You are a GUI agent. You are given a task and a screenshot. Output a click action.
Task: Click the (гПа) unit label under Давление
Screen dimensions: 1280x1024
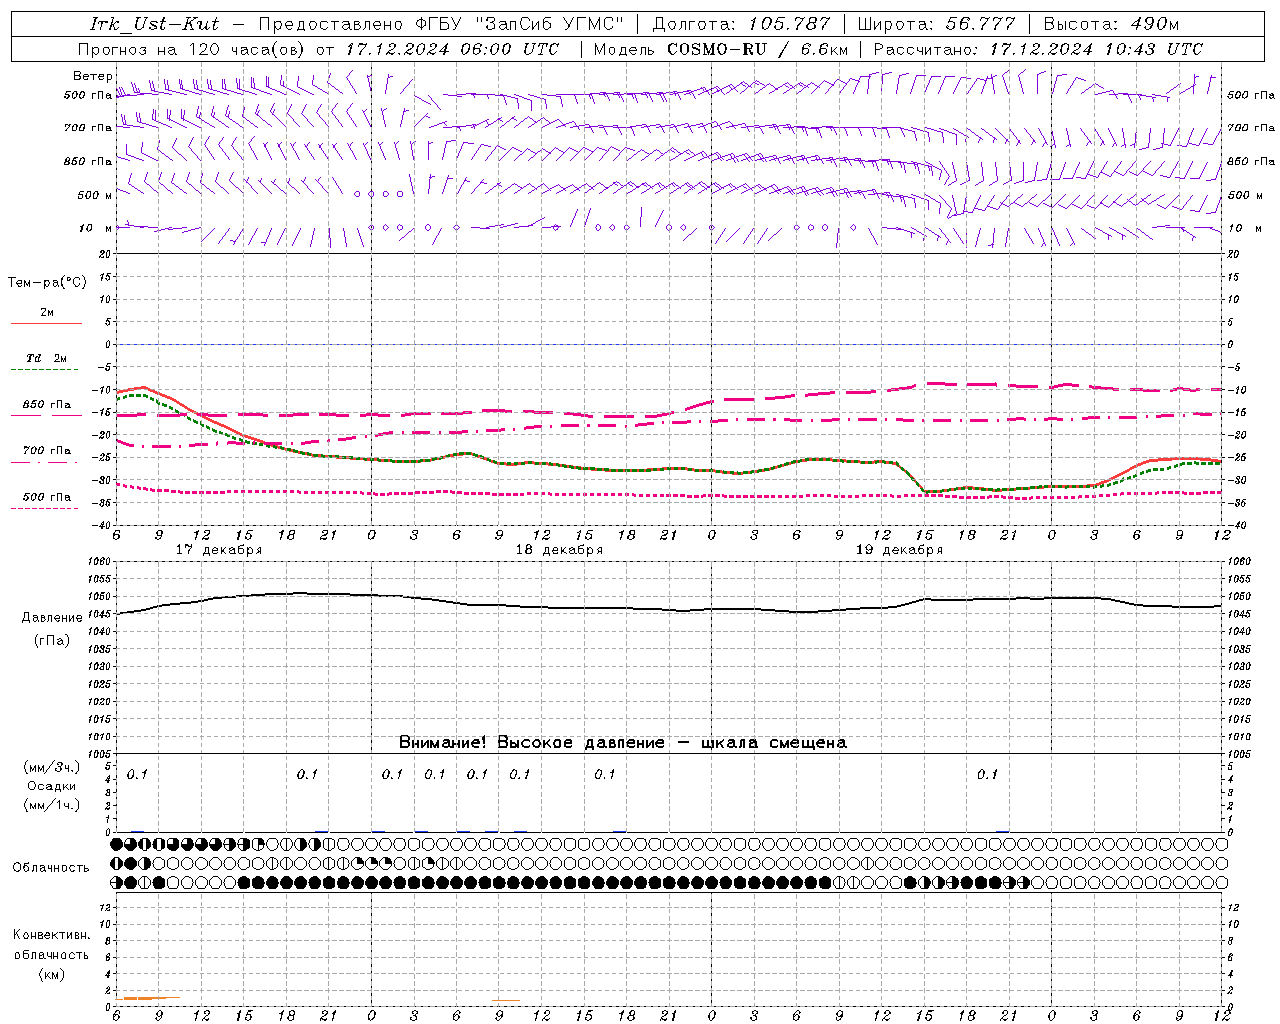52,641
